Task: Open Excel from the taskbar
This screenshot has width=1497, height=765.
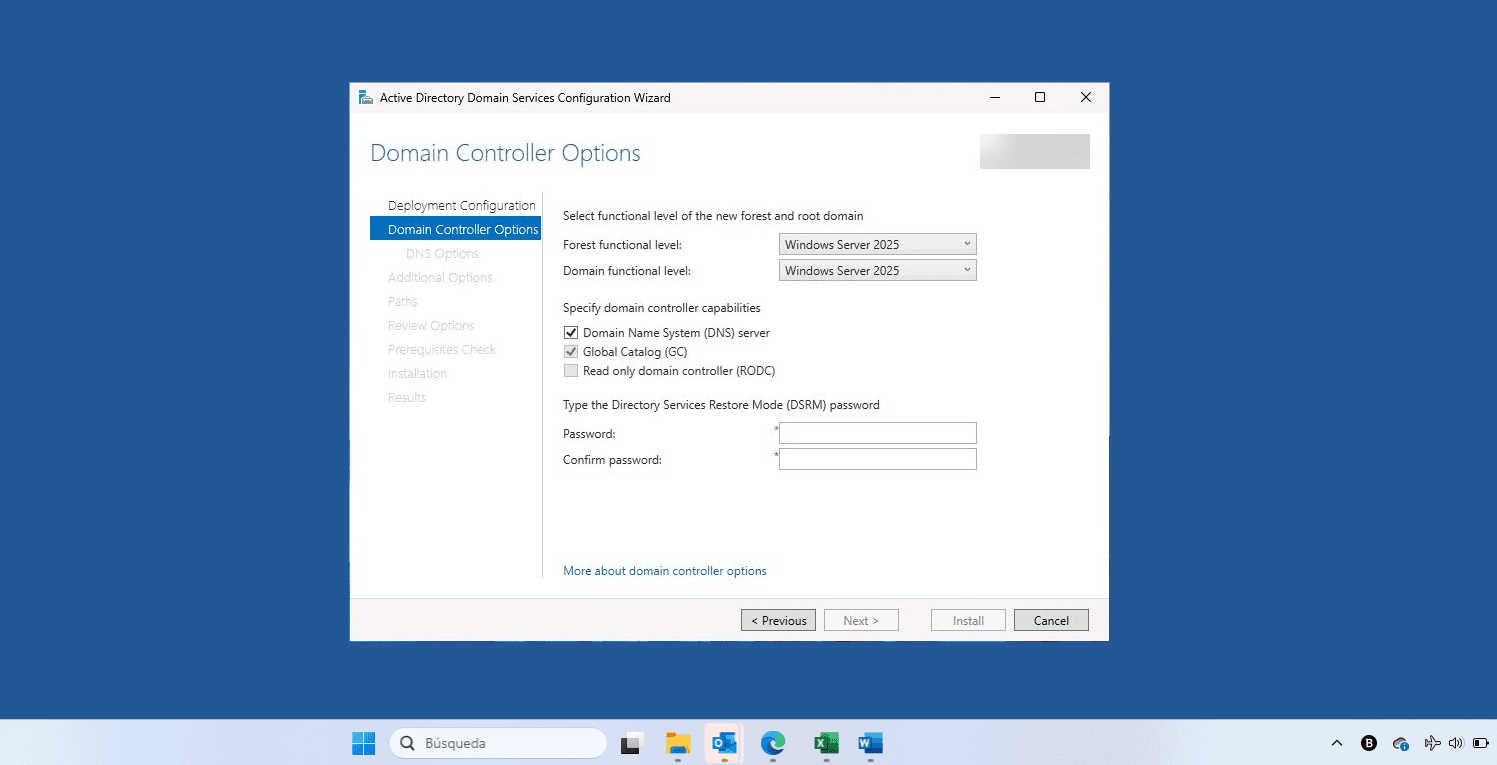Action: (826, 743)
